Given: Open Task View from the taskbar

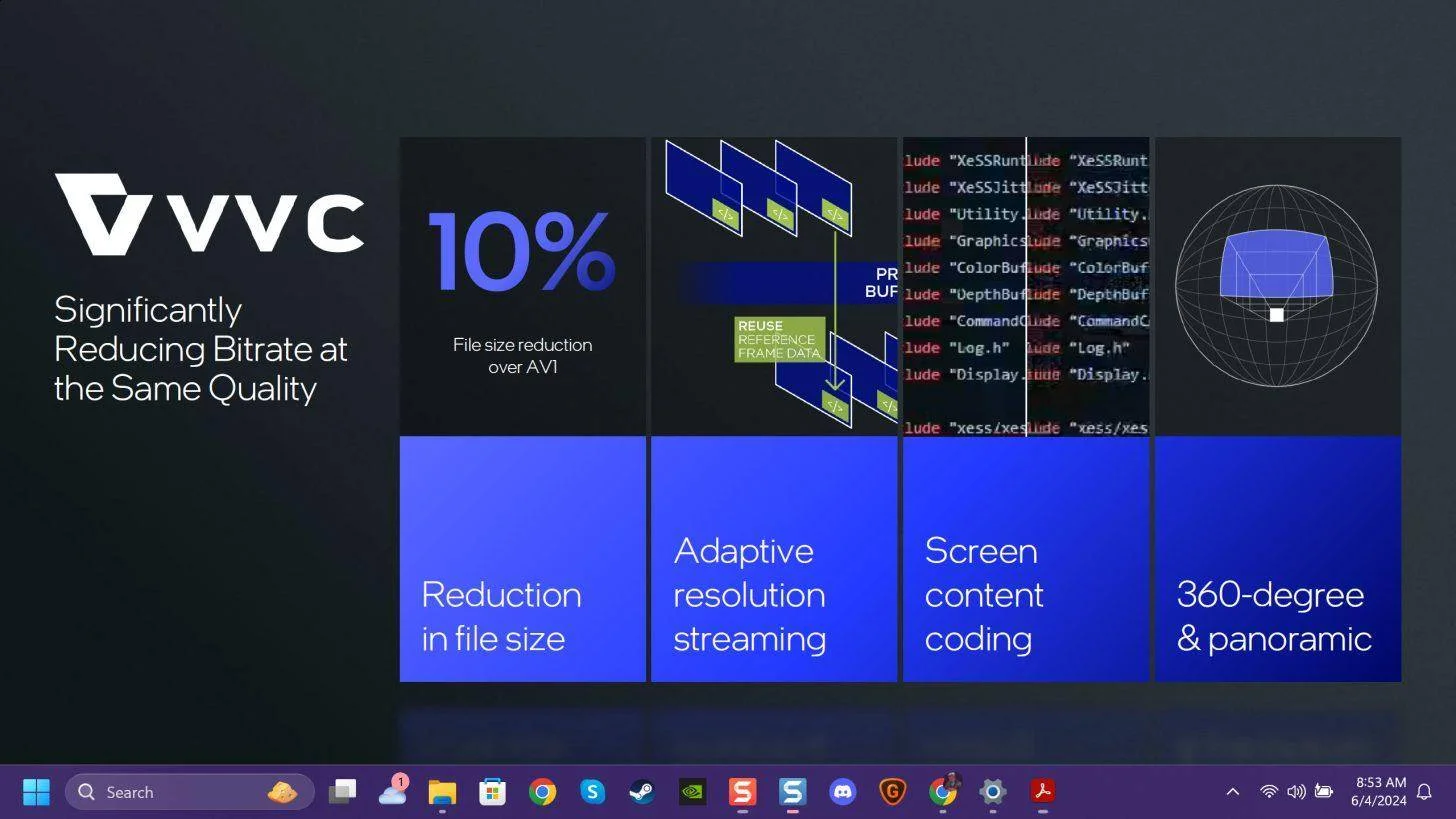Looking at the screenshot, I should coord(342,792).
